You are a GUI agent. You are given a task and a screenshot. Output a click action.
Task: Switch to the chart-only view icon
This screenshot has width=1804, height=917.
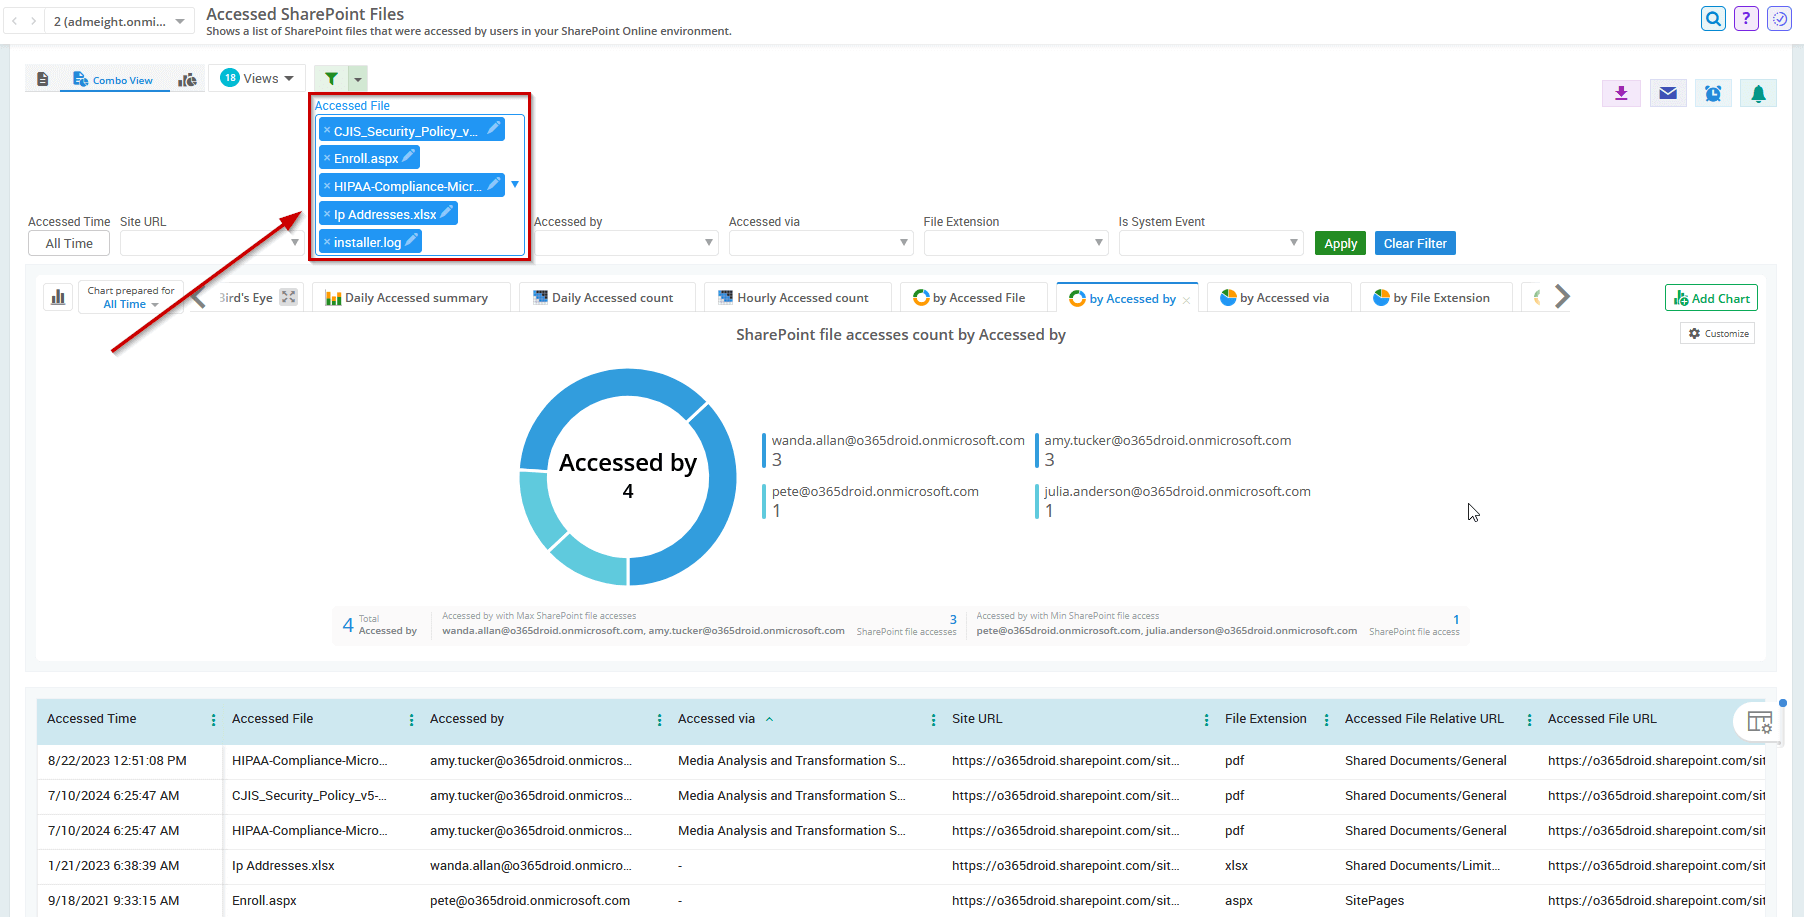click(187, 79)
